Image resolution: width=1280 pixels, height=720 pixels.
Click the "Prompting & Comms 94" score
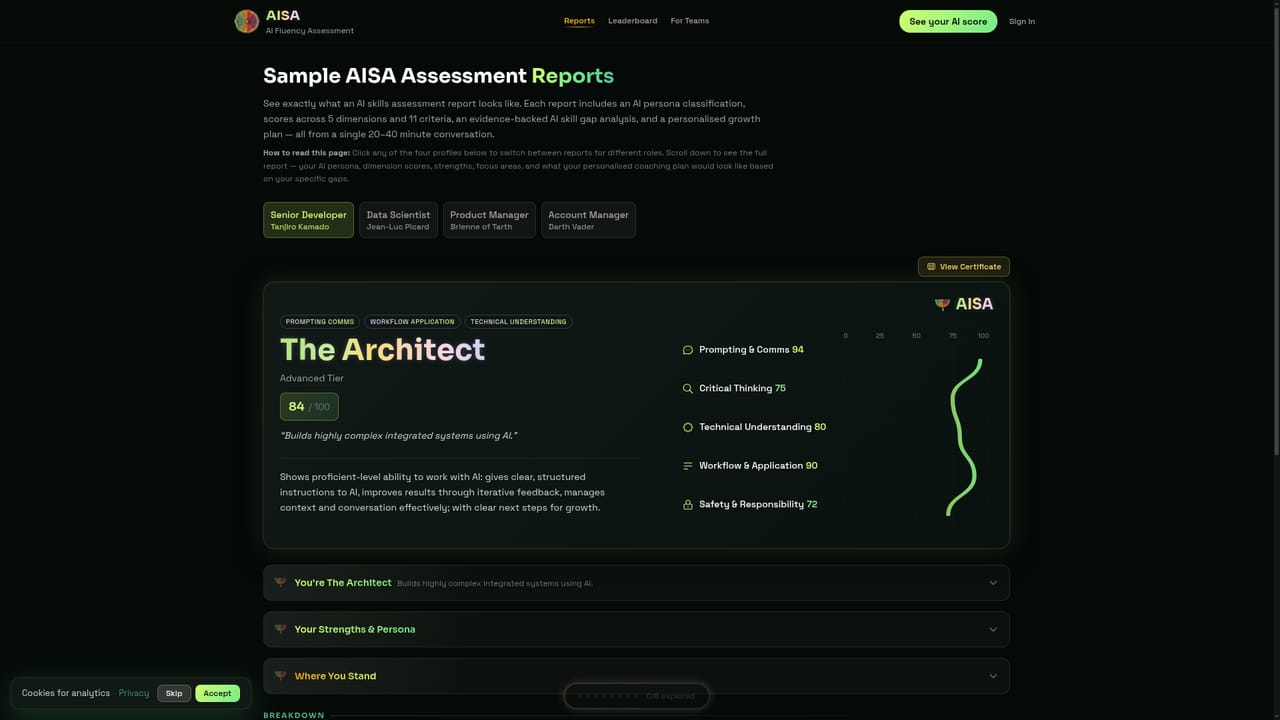[x=751, y=350]
